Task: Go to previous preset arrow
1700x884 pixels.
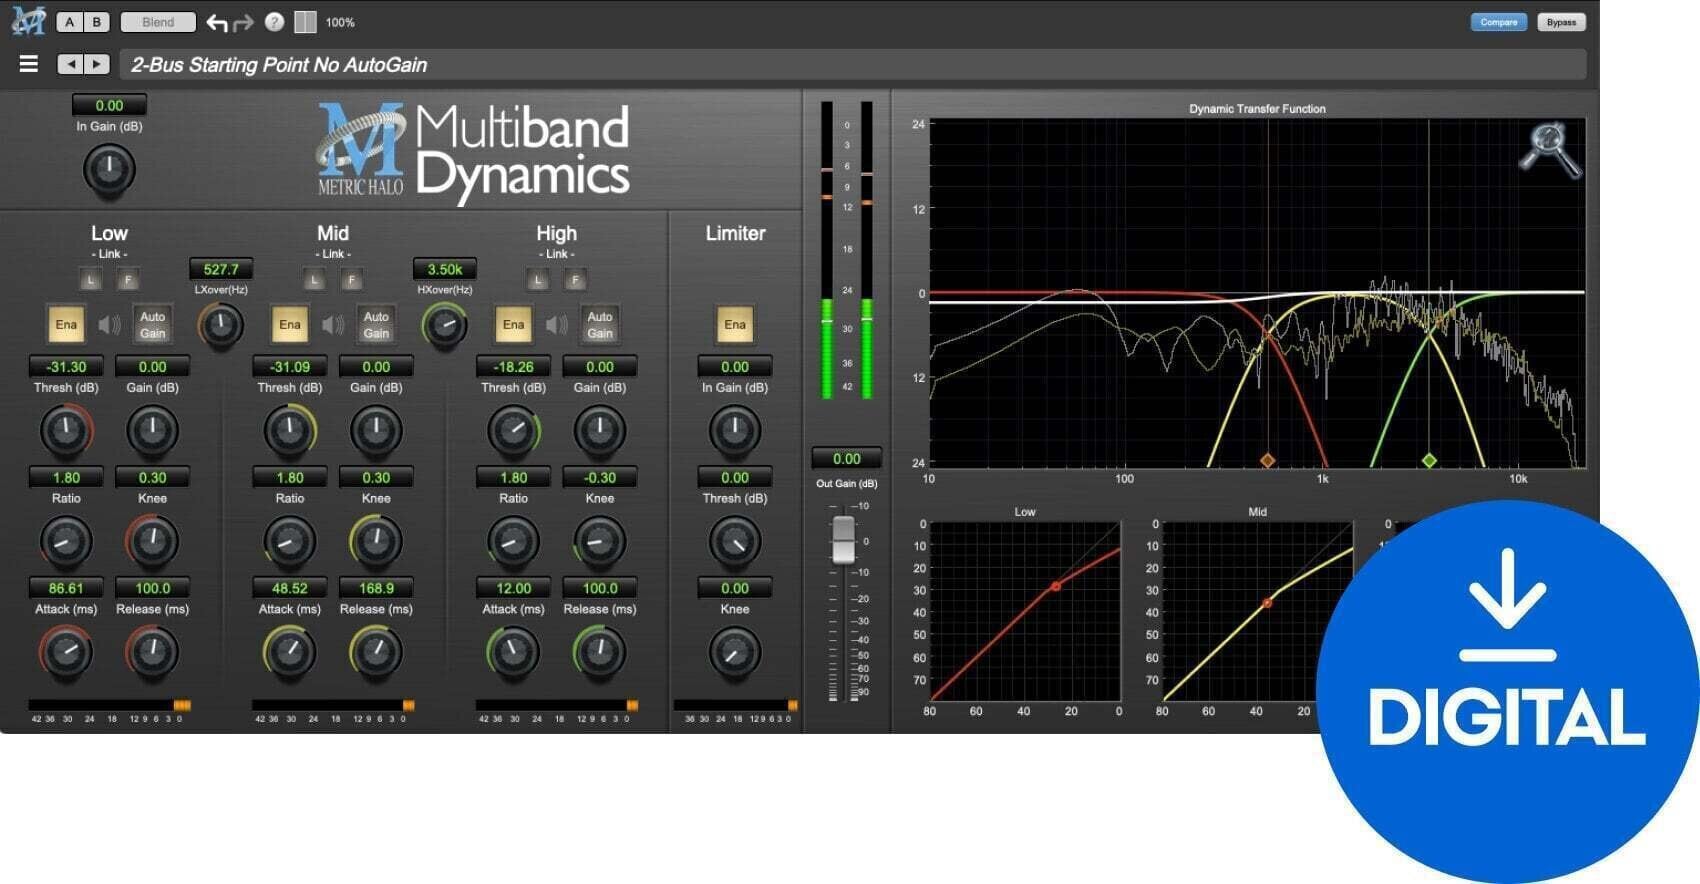Action: [x=70, y=64]
